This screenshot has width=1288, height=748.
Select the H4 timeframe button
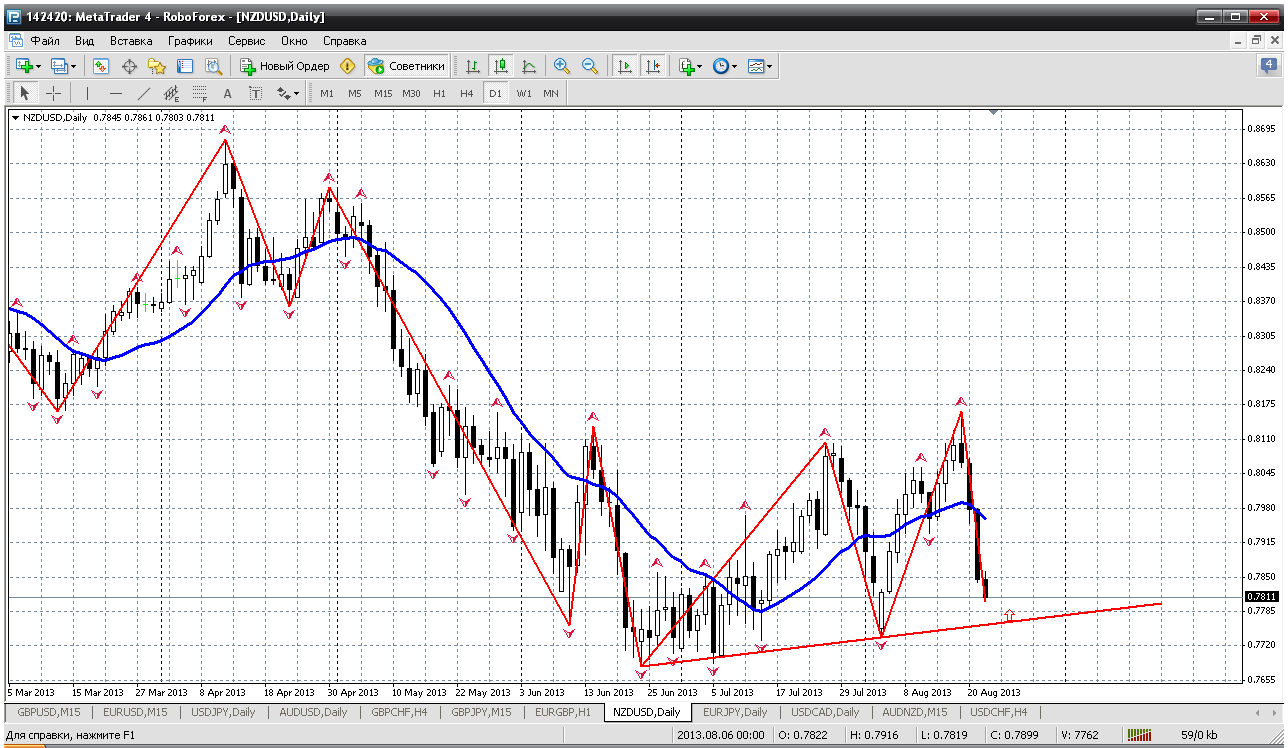(467, 93)
